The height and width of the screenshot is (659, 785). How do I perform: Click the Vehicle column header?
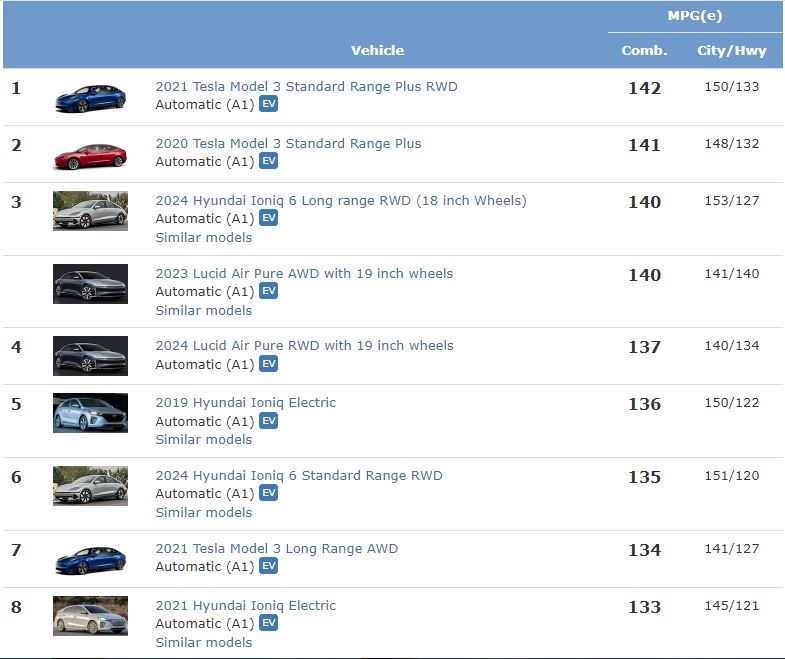pyautogui.click(x=377, y=51)
